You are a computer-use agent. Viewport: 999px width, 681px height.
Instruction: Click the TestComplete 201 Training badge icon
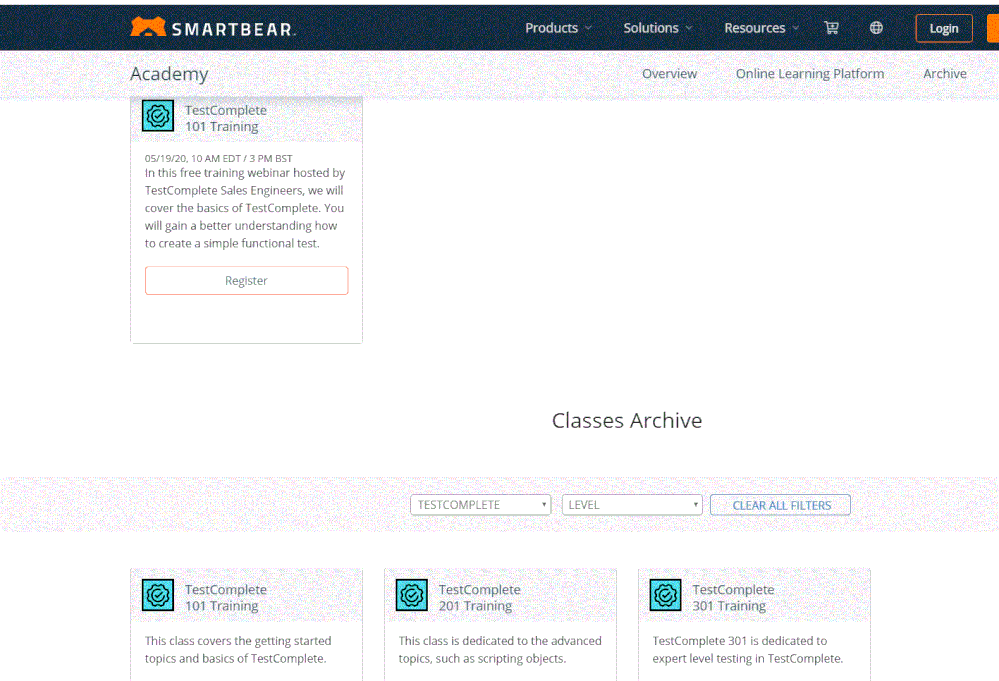pyautogui.click(x=412, y=595)
